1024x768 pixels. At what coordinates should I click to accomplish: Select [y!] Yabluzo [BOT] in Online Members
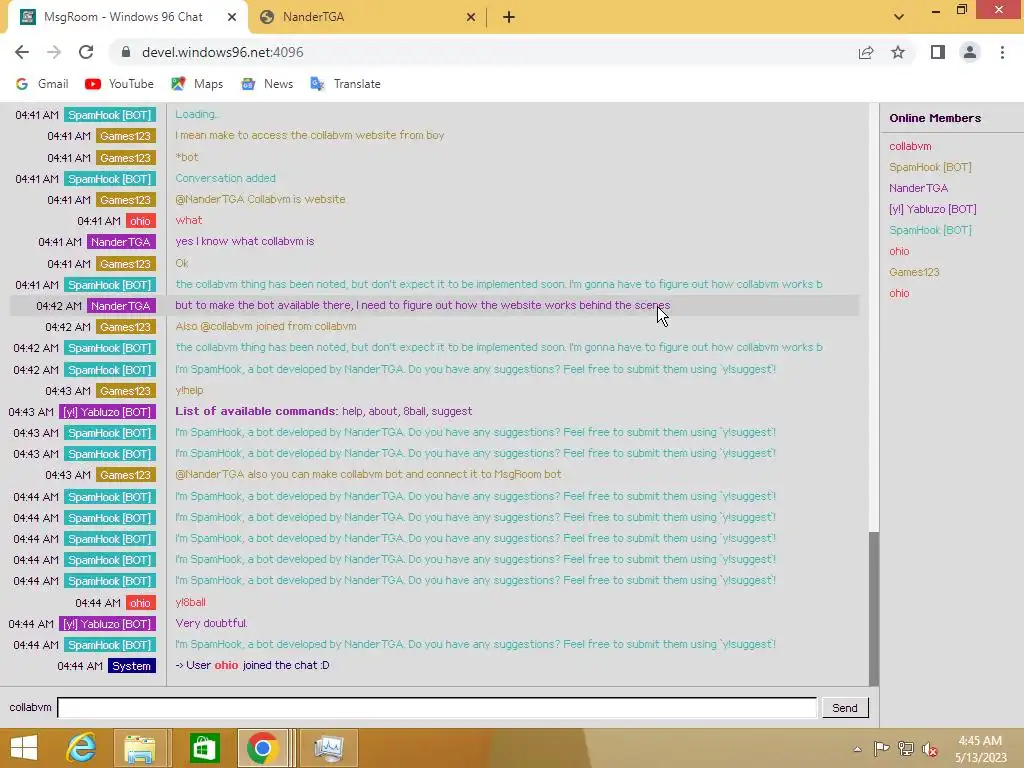933,209
